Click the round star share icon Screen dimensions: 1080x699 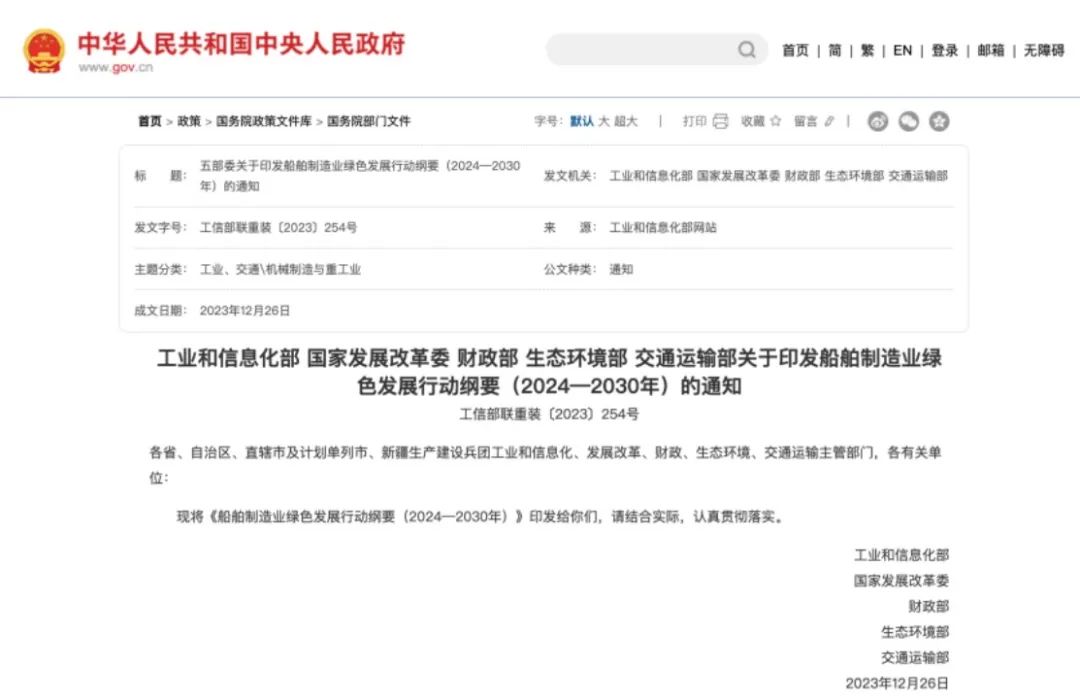coord(938,121)
